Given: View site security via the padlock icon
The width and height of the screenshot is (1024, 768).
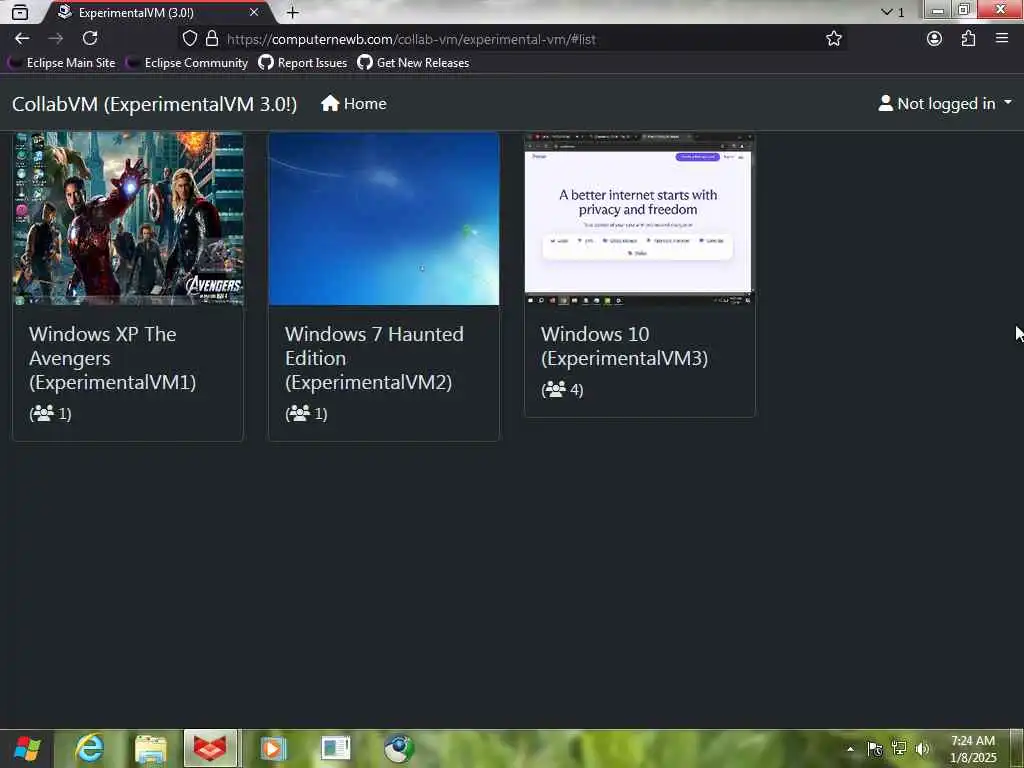Looking at the screenshot, I should click(x=212, y=39).
